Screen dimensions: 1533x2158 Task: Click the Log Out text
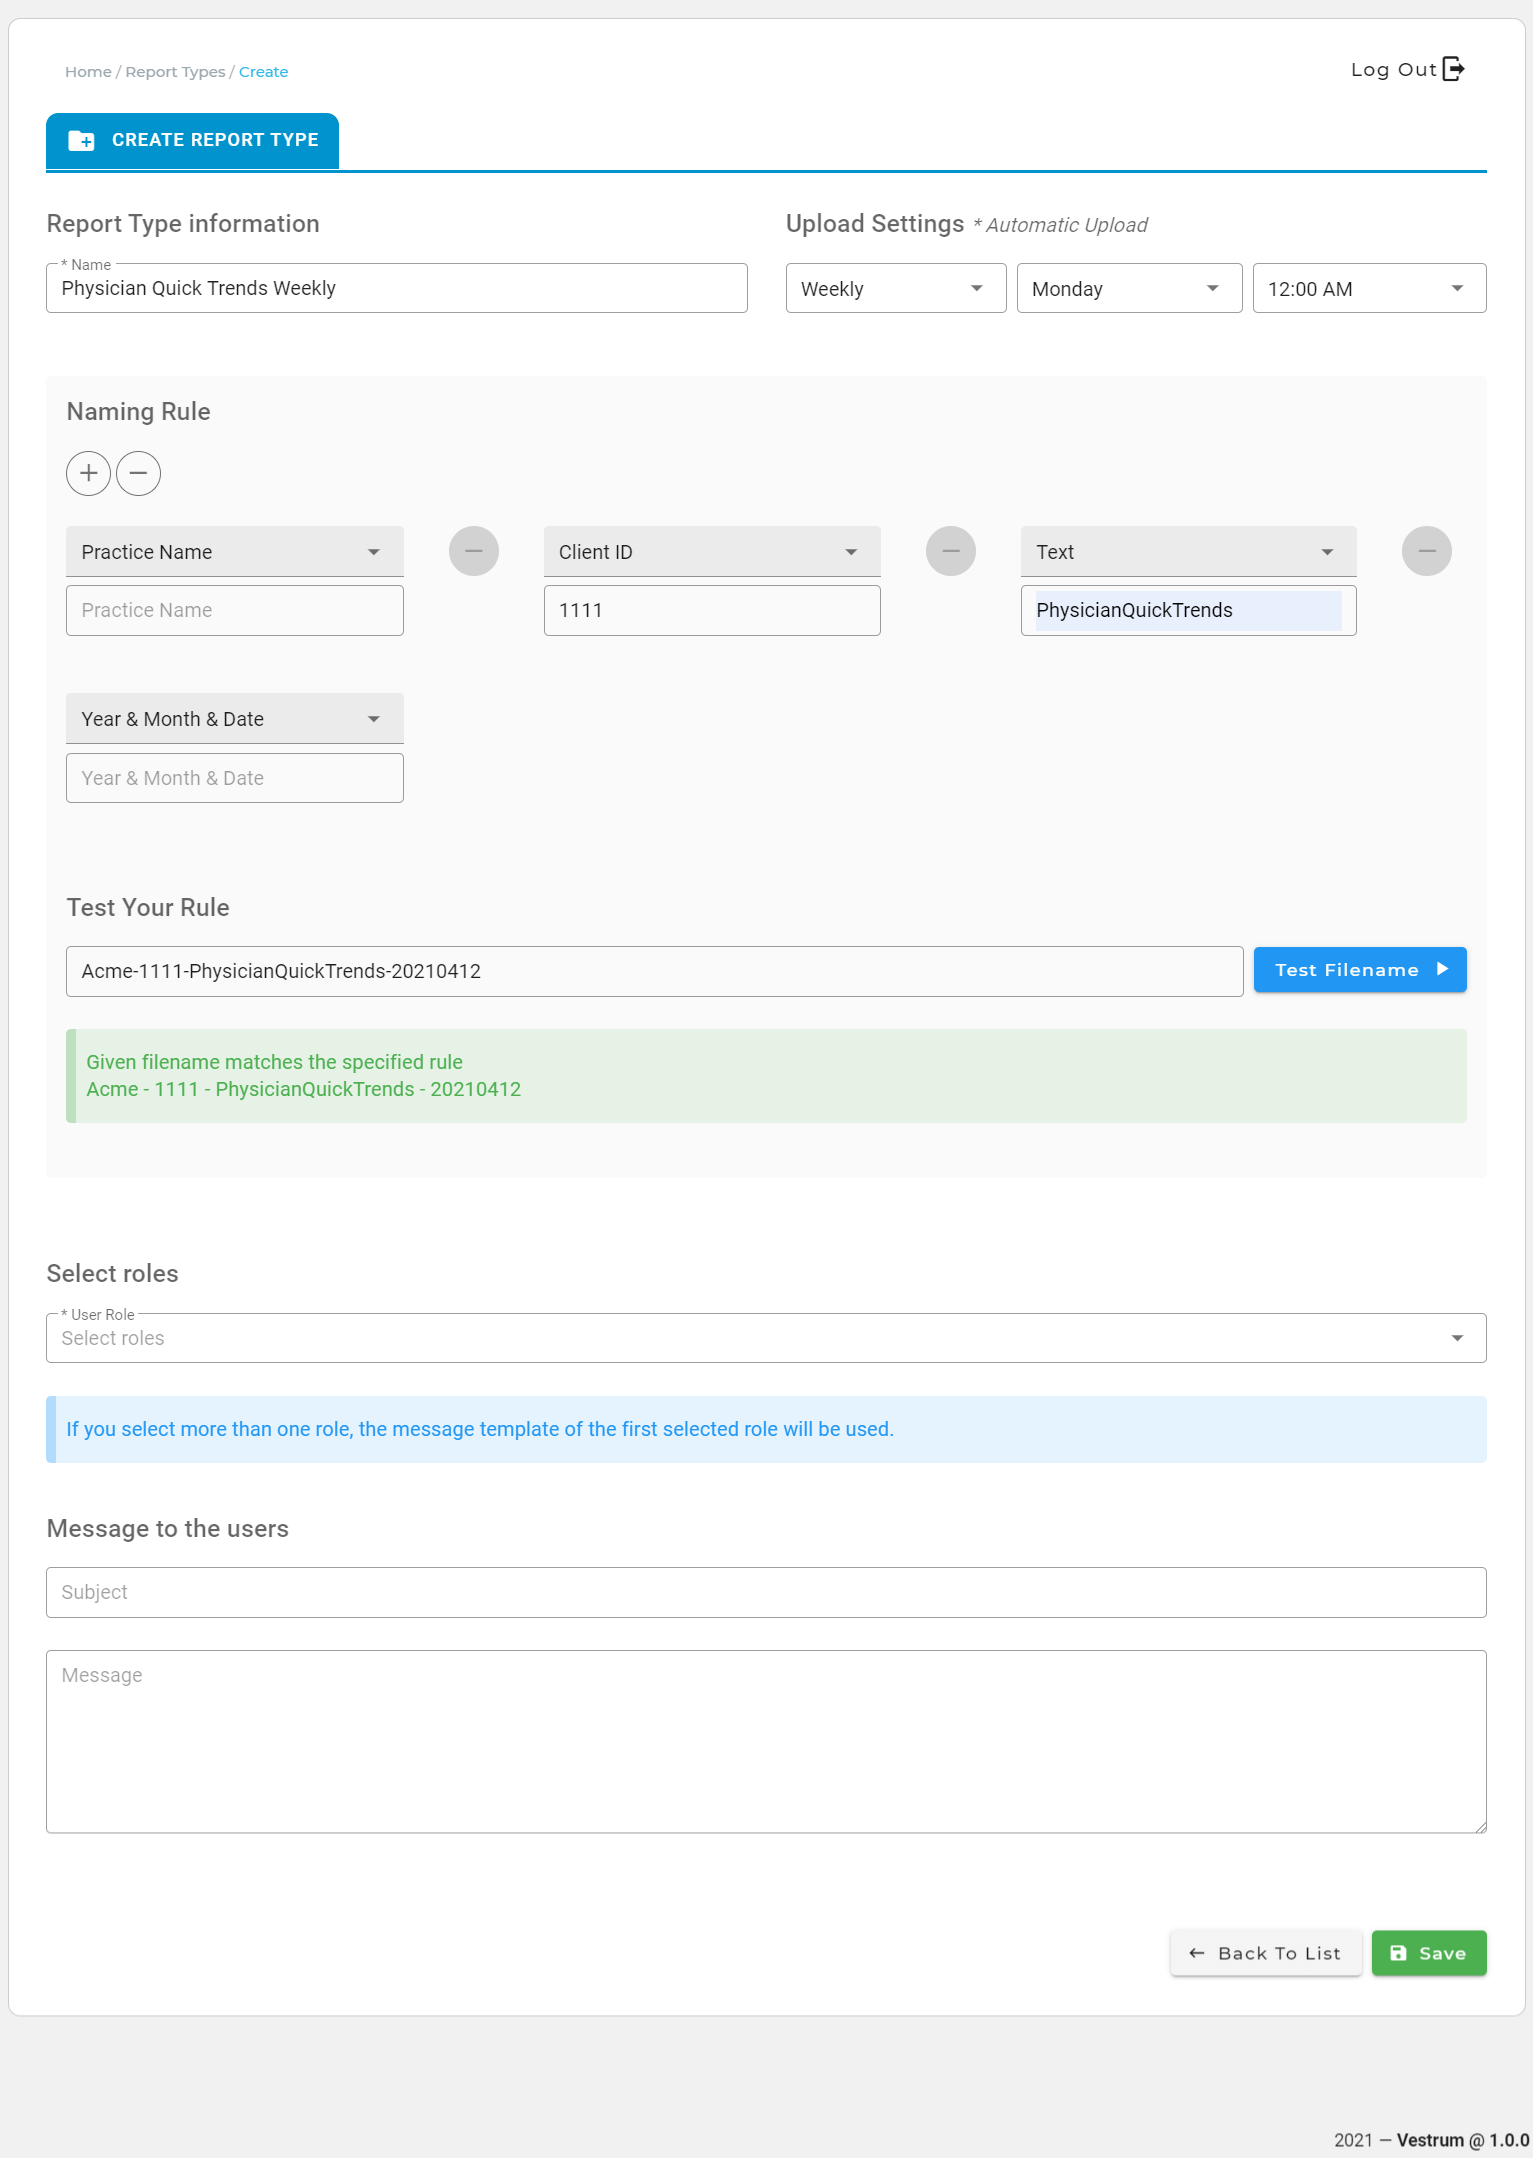point(1393,69)
